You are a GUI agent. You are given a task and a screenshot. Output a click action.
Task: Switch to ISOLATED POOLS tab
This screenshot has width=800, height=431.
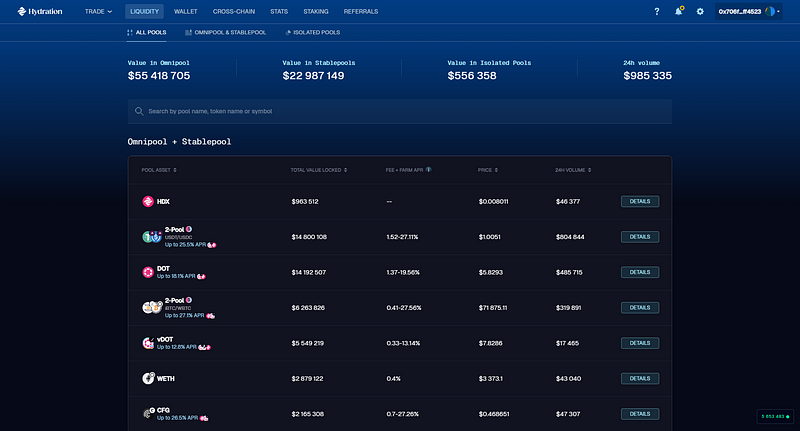pos(313,32)
